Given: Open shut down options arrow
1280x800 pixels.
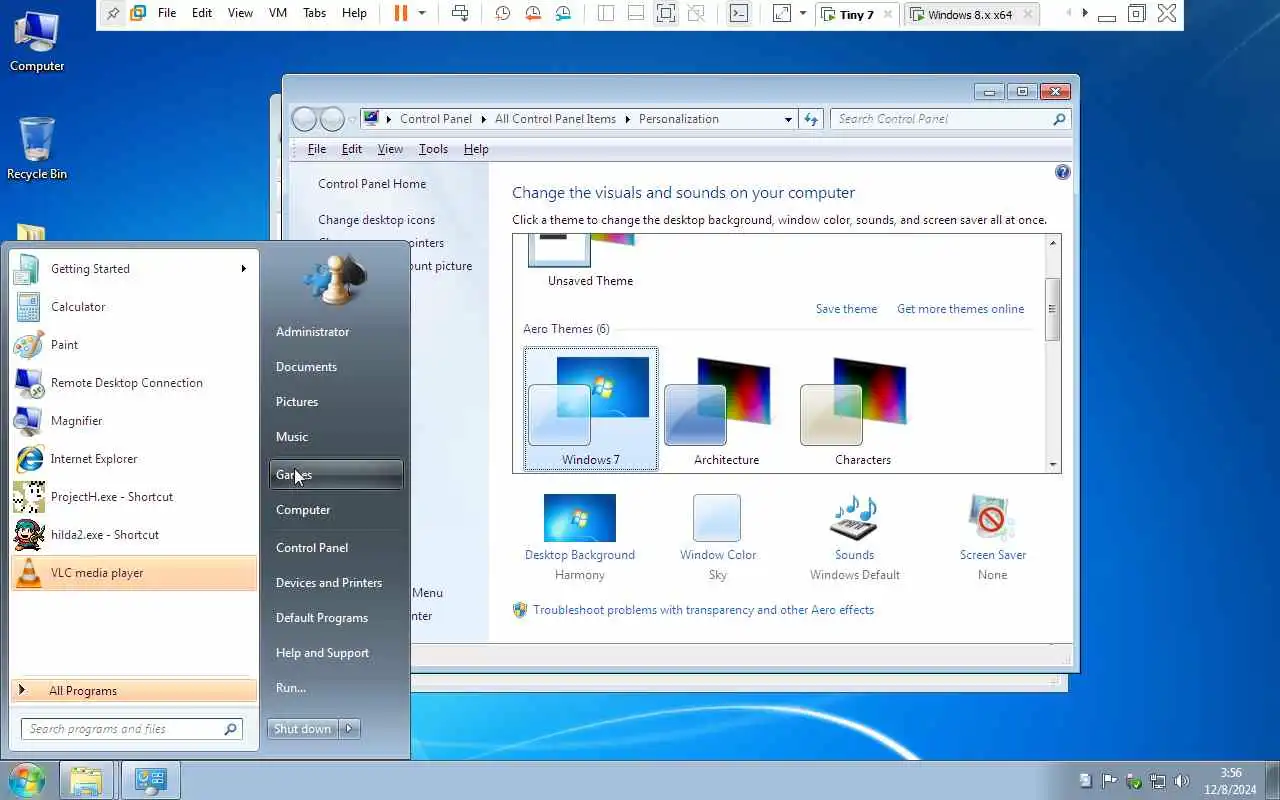Looking at the screenshot, I should (x=350, y=729).
